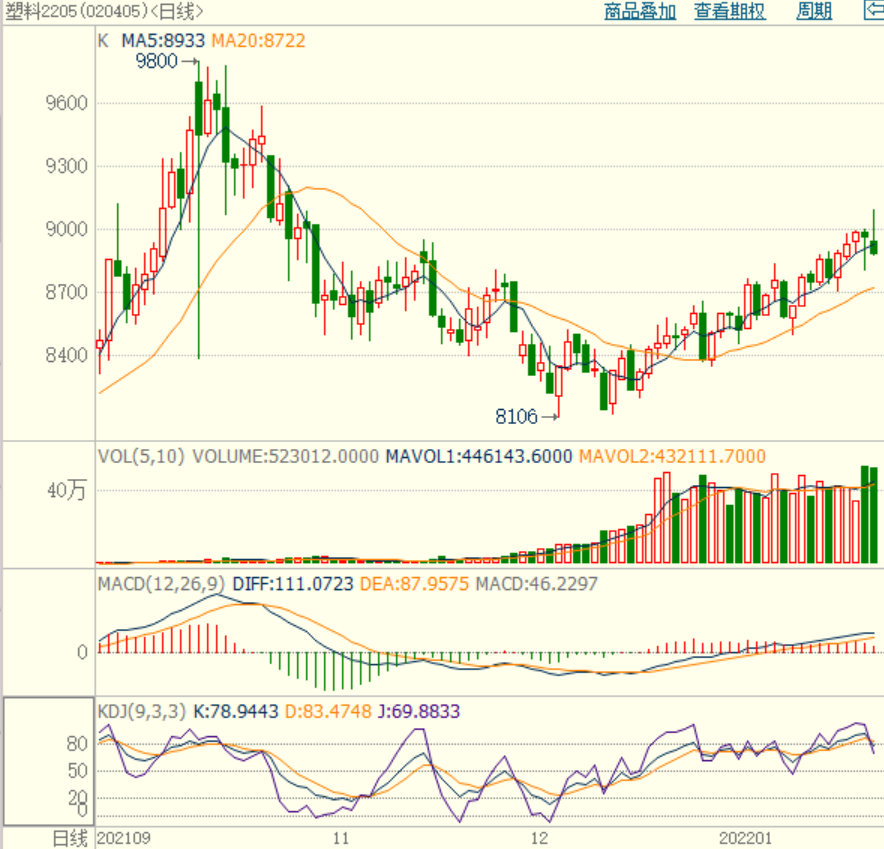Open the 商品叠加 overlay link
This screenshot has height=849, width=884.
pos(640,12)
